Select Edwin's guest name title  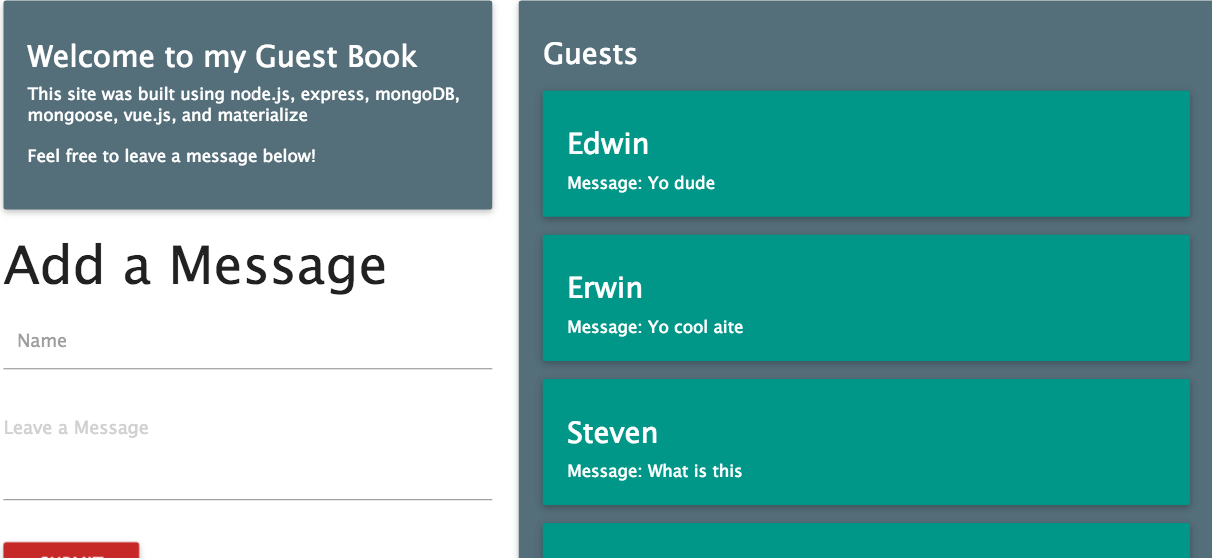[x=608, y=144]
